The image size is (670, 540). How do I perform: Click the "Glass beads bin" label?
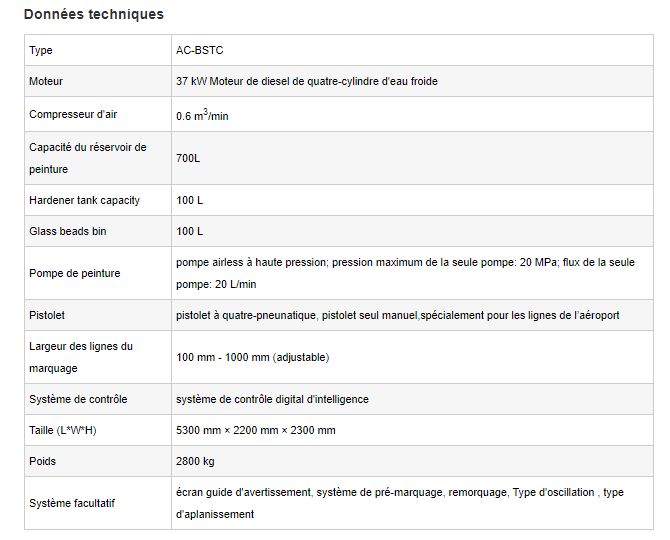66,231
